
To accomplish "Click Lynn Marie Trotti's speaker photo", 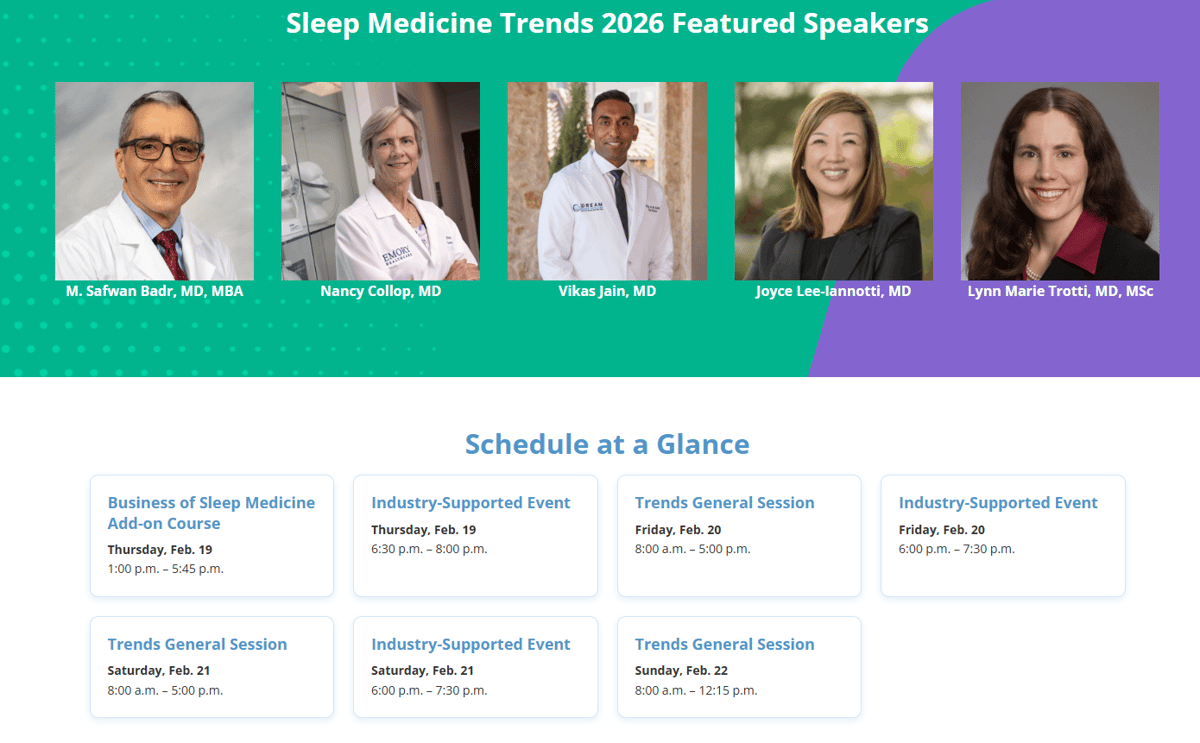I will click(x=1060, y=181).
